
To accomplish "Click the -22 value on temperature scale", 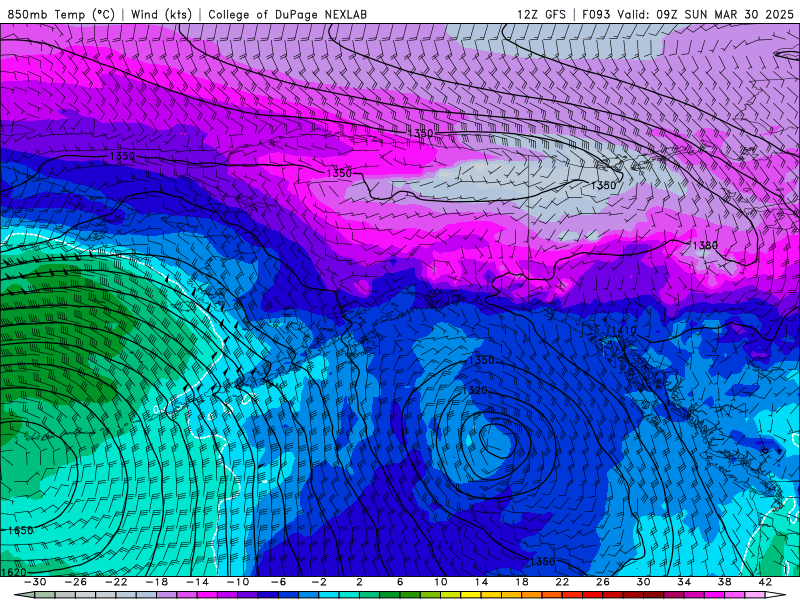I will (x=116, y=582).
